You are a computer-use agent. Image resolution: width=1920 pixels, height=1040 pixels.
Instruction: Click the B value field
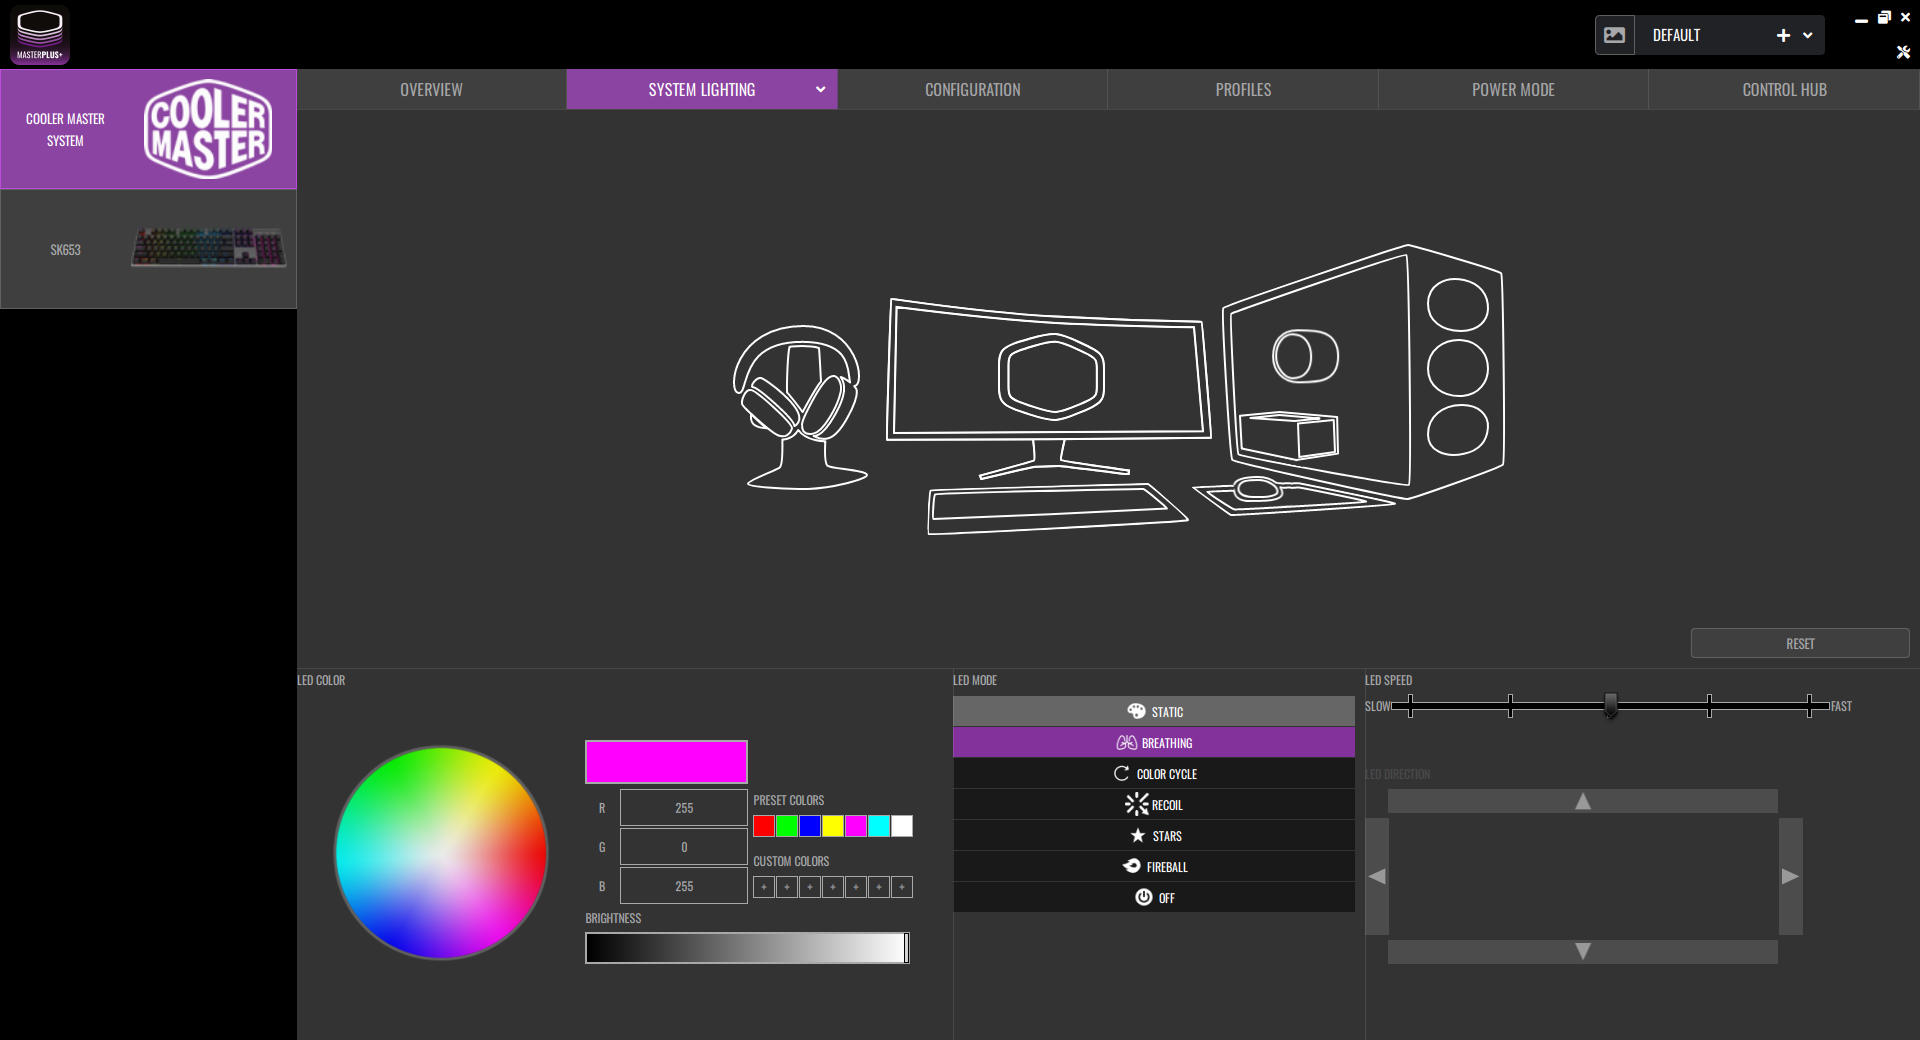click(684, 886)
